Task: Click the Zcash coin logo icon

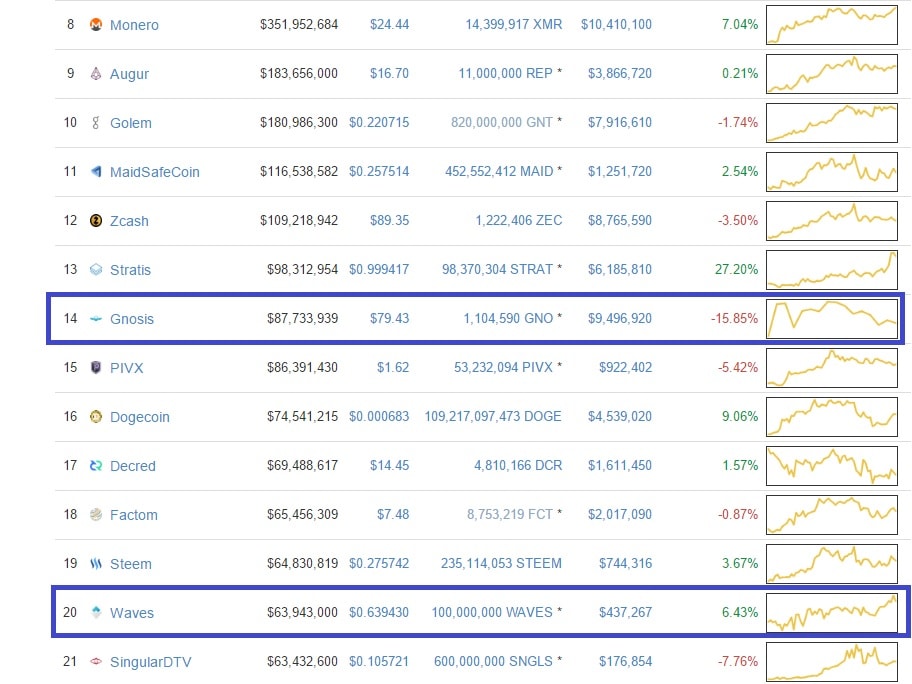Action: coord(96,220)
